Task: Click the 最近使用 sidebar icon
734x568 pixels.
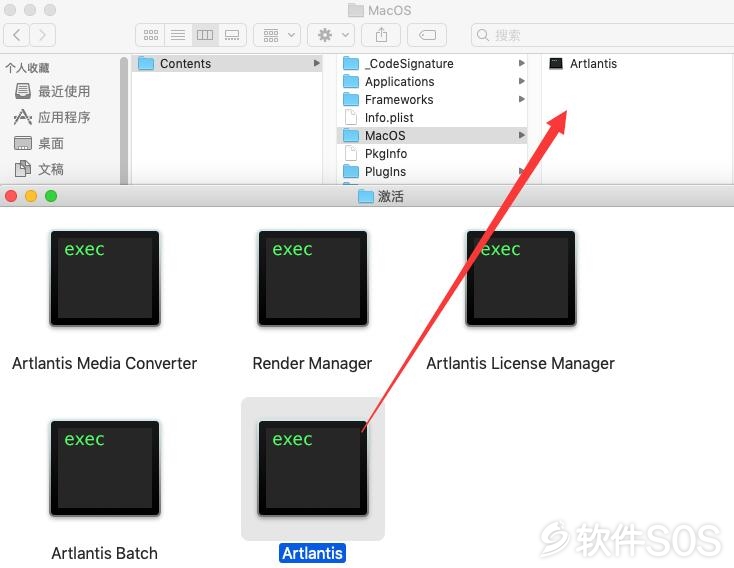Action: pos(22,91)
